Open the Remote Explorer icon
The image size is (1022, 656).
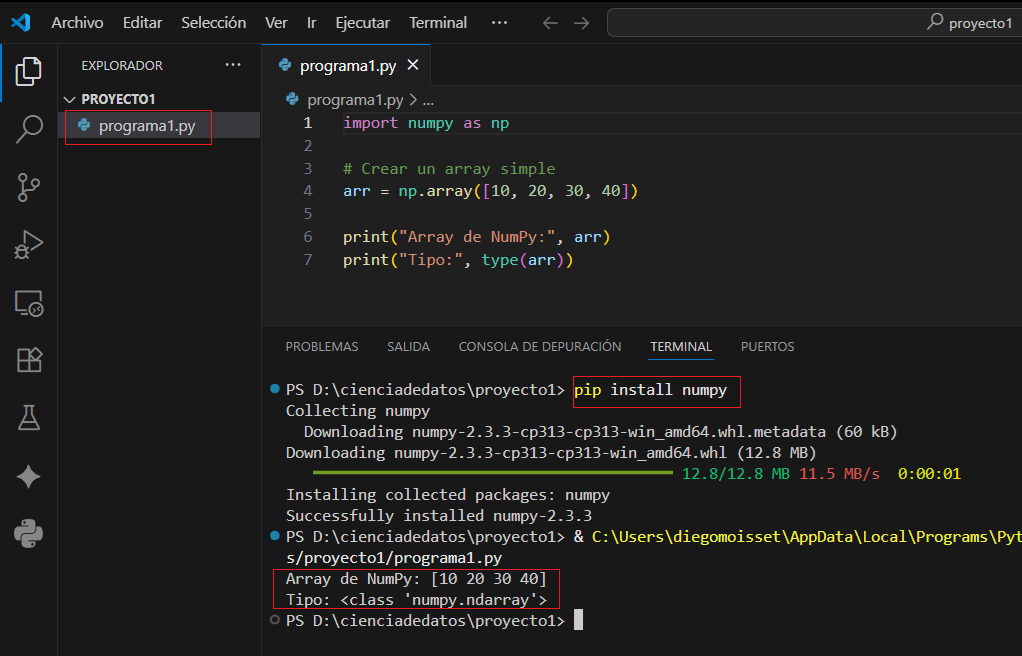click(29, 303)
